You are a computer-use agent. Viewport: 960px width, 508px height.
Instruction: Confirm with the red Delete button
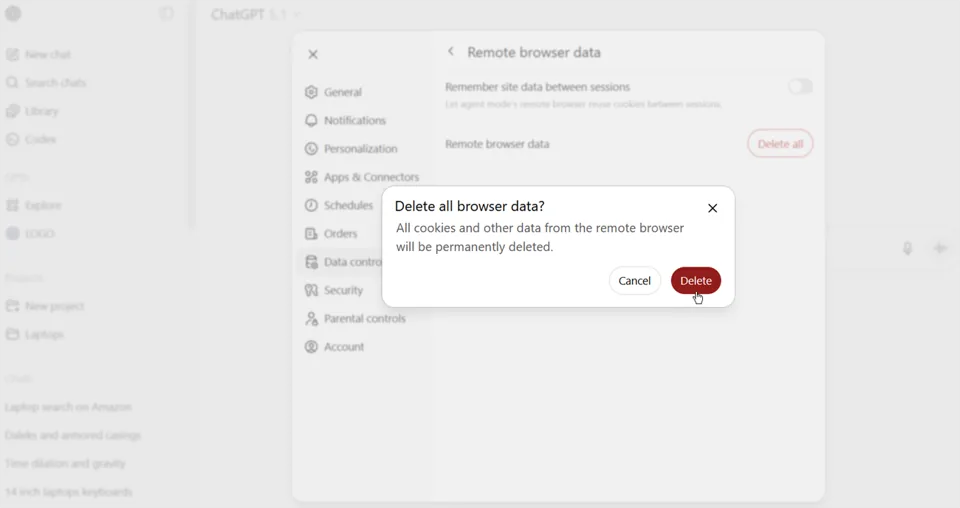tap(695, 281)
